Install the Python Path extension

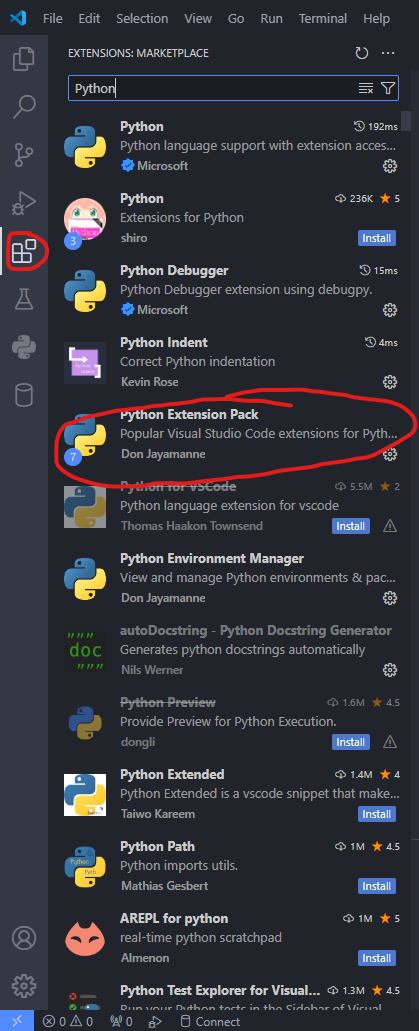(377, 886)
